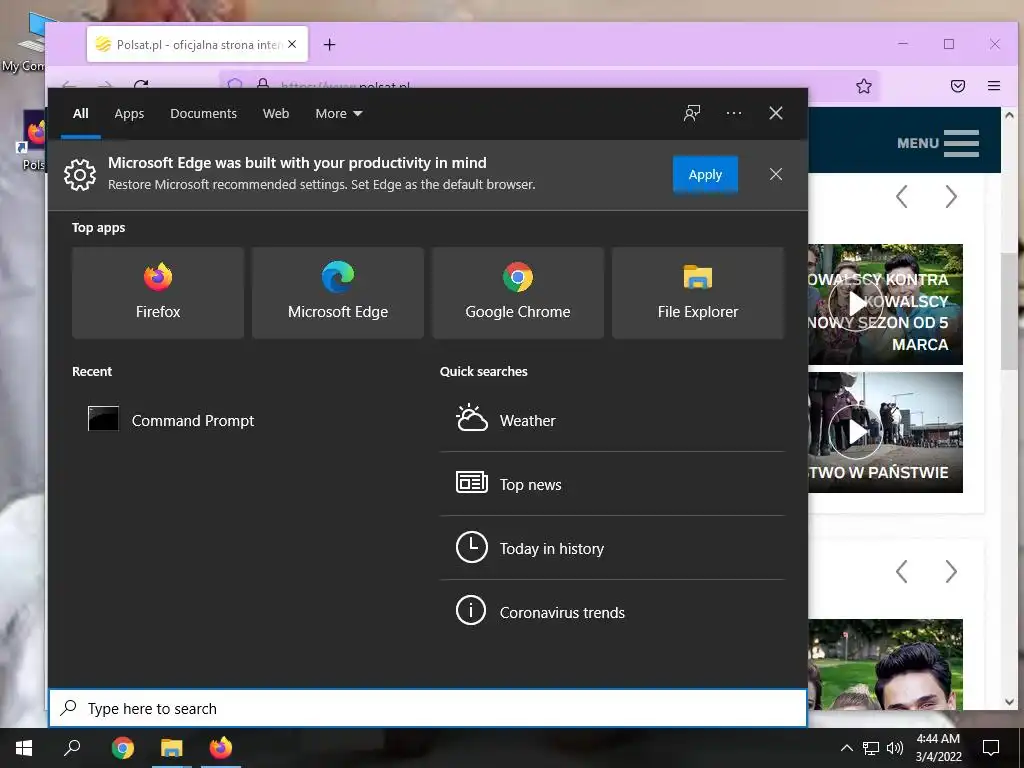Switch to the All tab
The image size is (1024, 768).
[81, 114]
